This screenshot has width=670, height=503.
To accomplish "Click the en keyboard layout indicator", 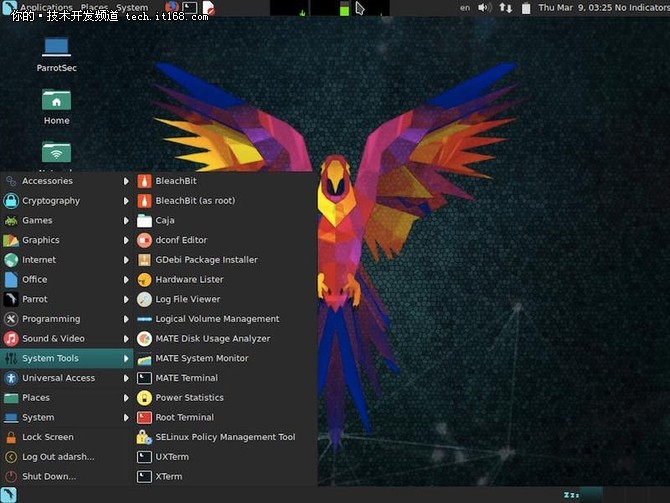I will pos(465,8).
